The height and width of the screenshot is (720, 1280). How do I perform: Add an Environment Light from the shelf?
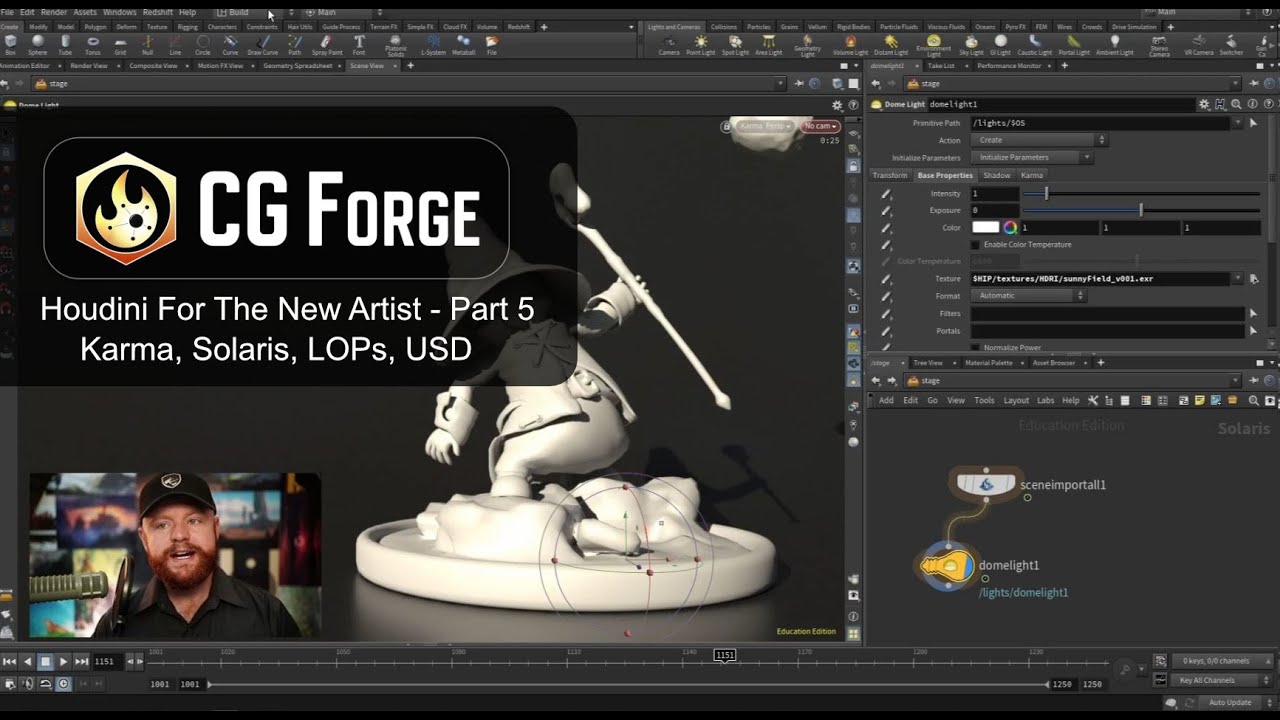click(x=933, y=45)
